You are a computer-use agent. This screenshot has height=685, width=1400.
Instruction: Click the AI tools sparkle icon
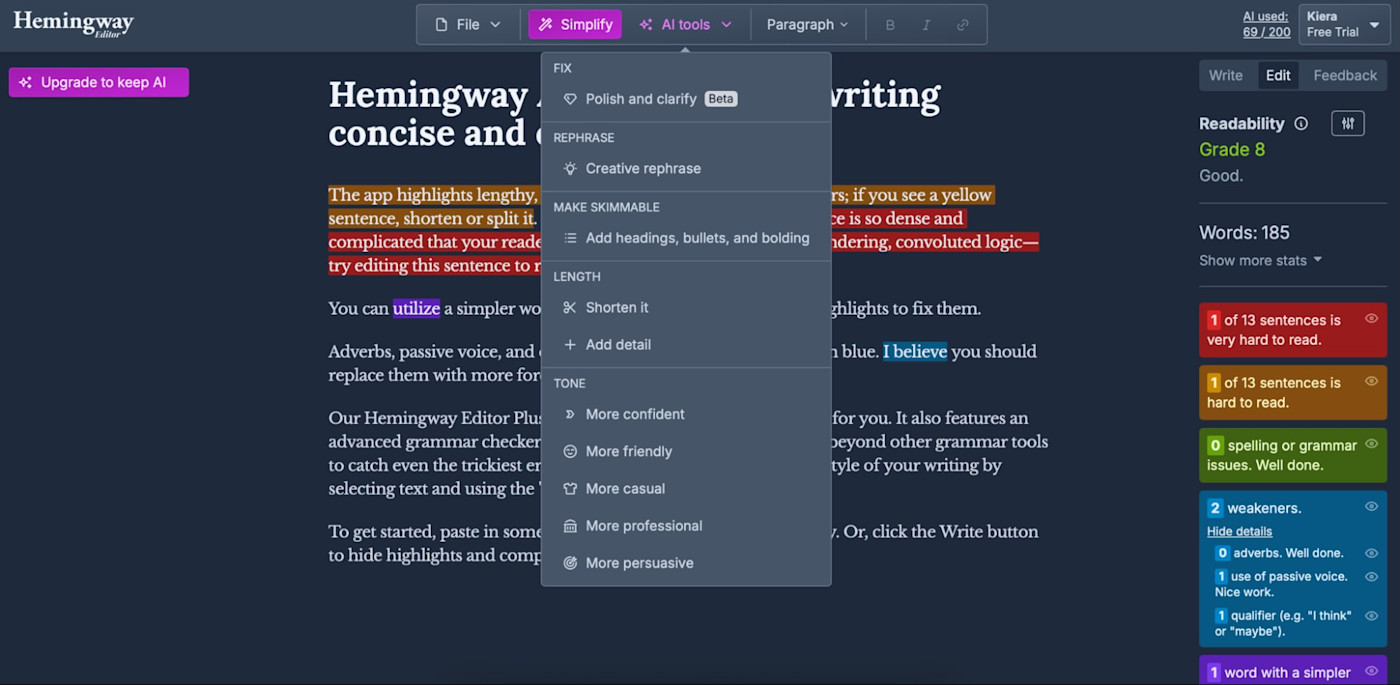(x=646, y=24)
